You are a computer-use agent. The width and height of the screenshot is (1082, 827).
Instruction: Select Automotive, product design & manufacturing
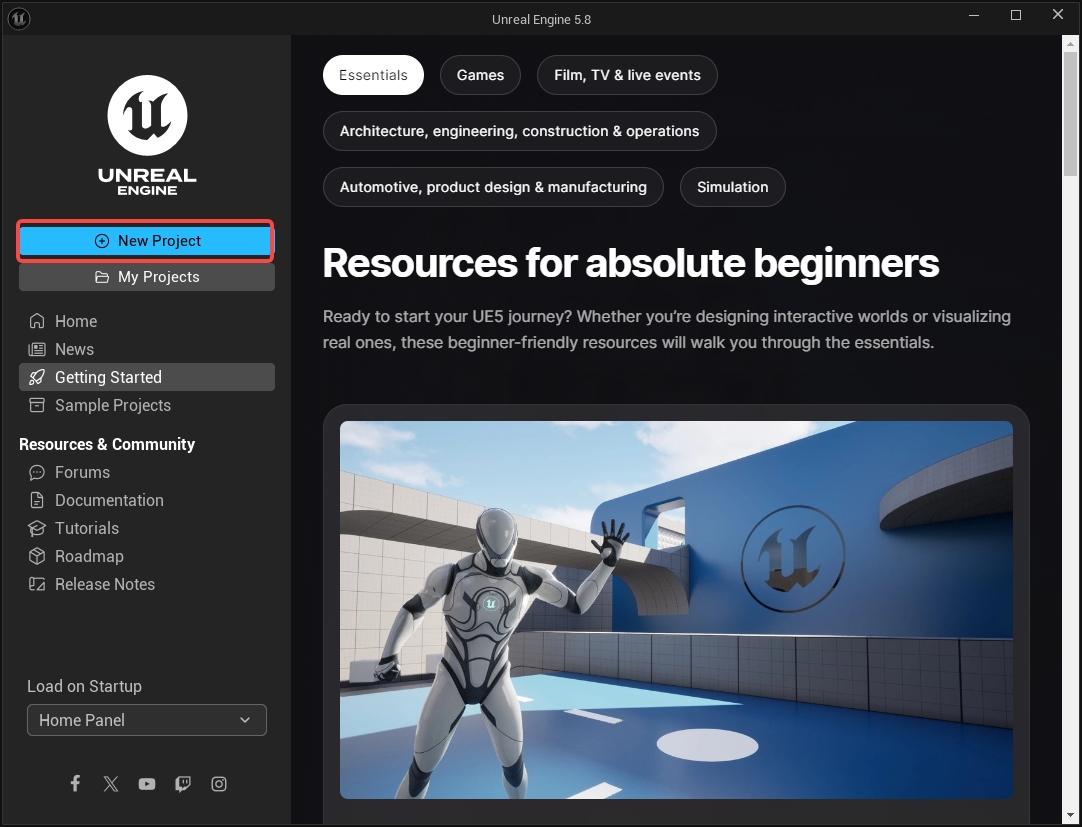(x=493, y=187)
